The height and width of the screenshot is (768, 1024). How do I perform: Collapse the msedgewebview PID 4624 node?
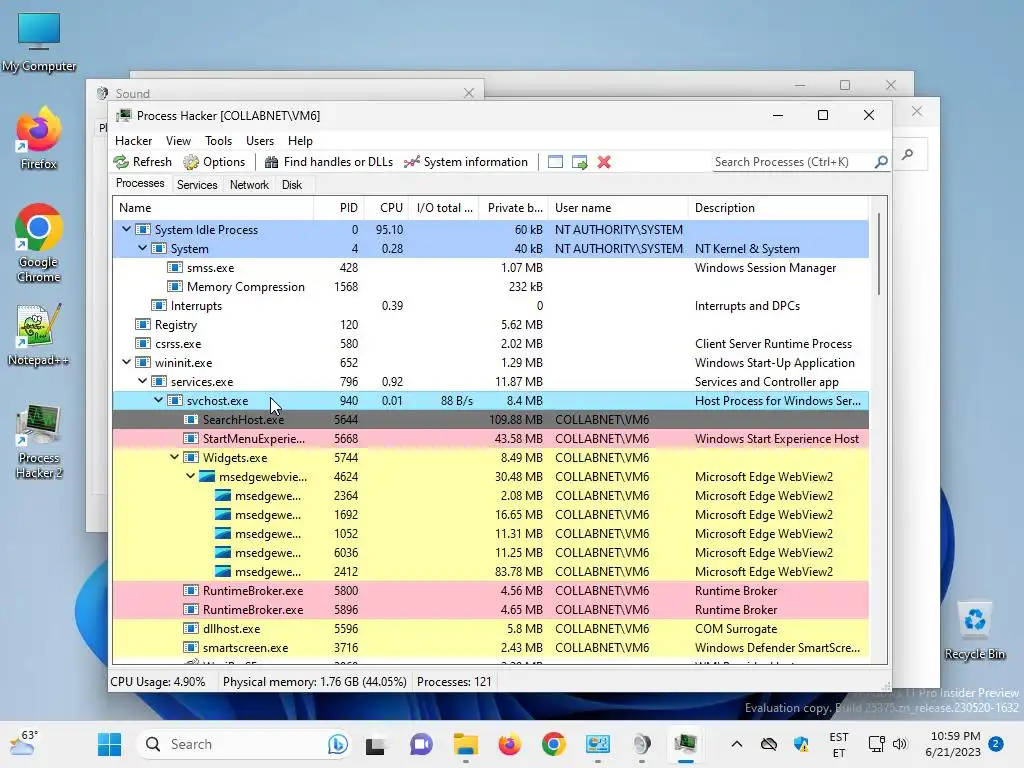click(x=191, y=476)
